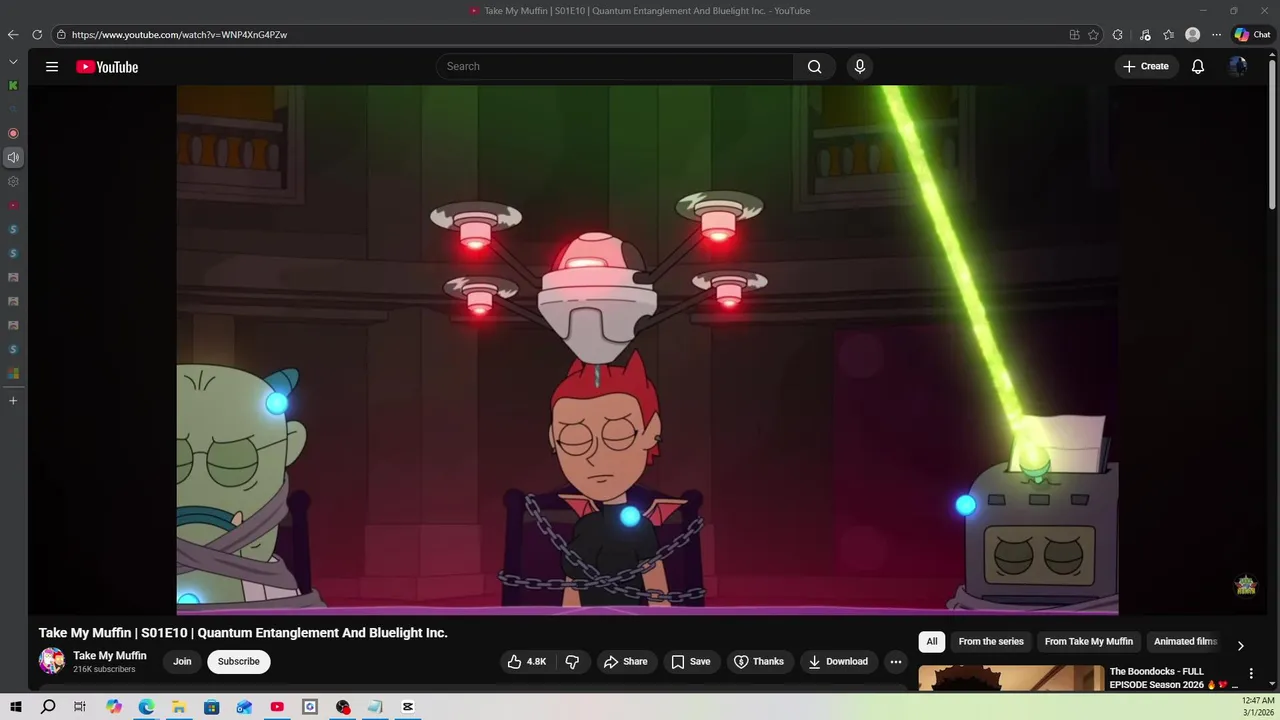Image resolution: width=1280 pixels, height=720 pixels.
Task: Open the Windows Start menu
Action: 15,706
